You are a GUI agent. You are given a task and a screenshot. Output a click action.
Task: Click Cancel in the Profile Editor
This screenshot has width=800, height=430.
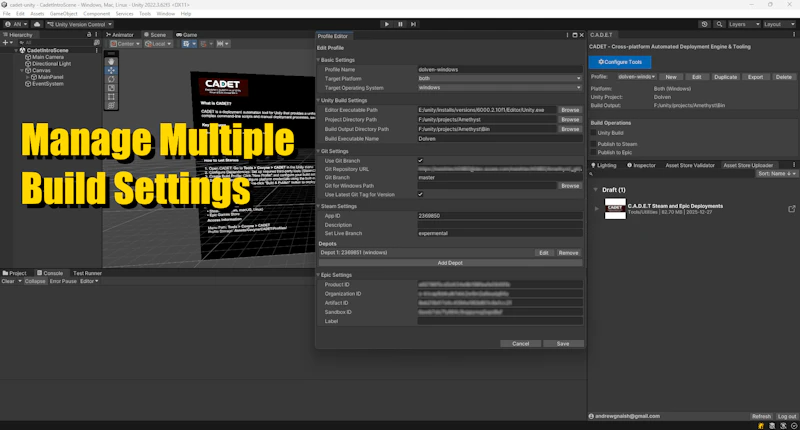click(x=520, y=344)
